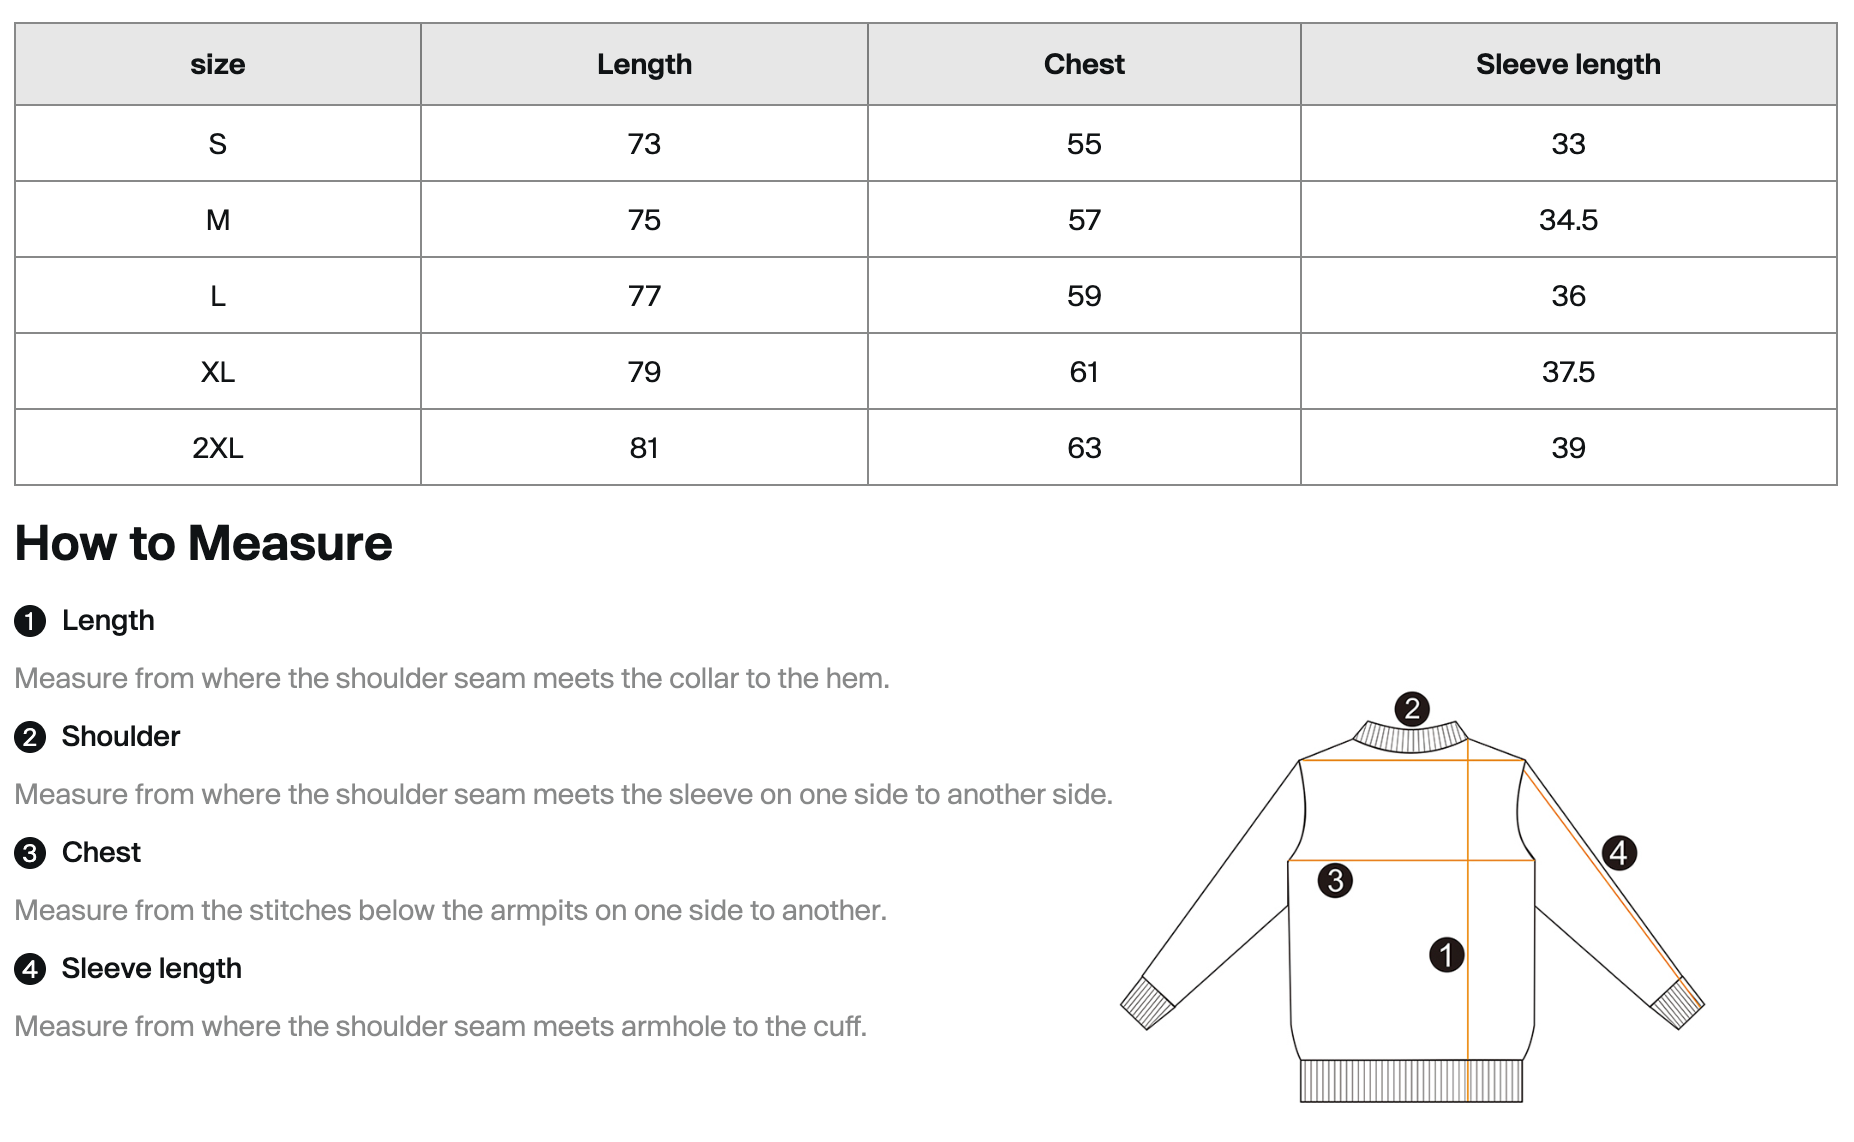
Task: Click the How to Measure heading
Action: [x=203, y=543]
